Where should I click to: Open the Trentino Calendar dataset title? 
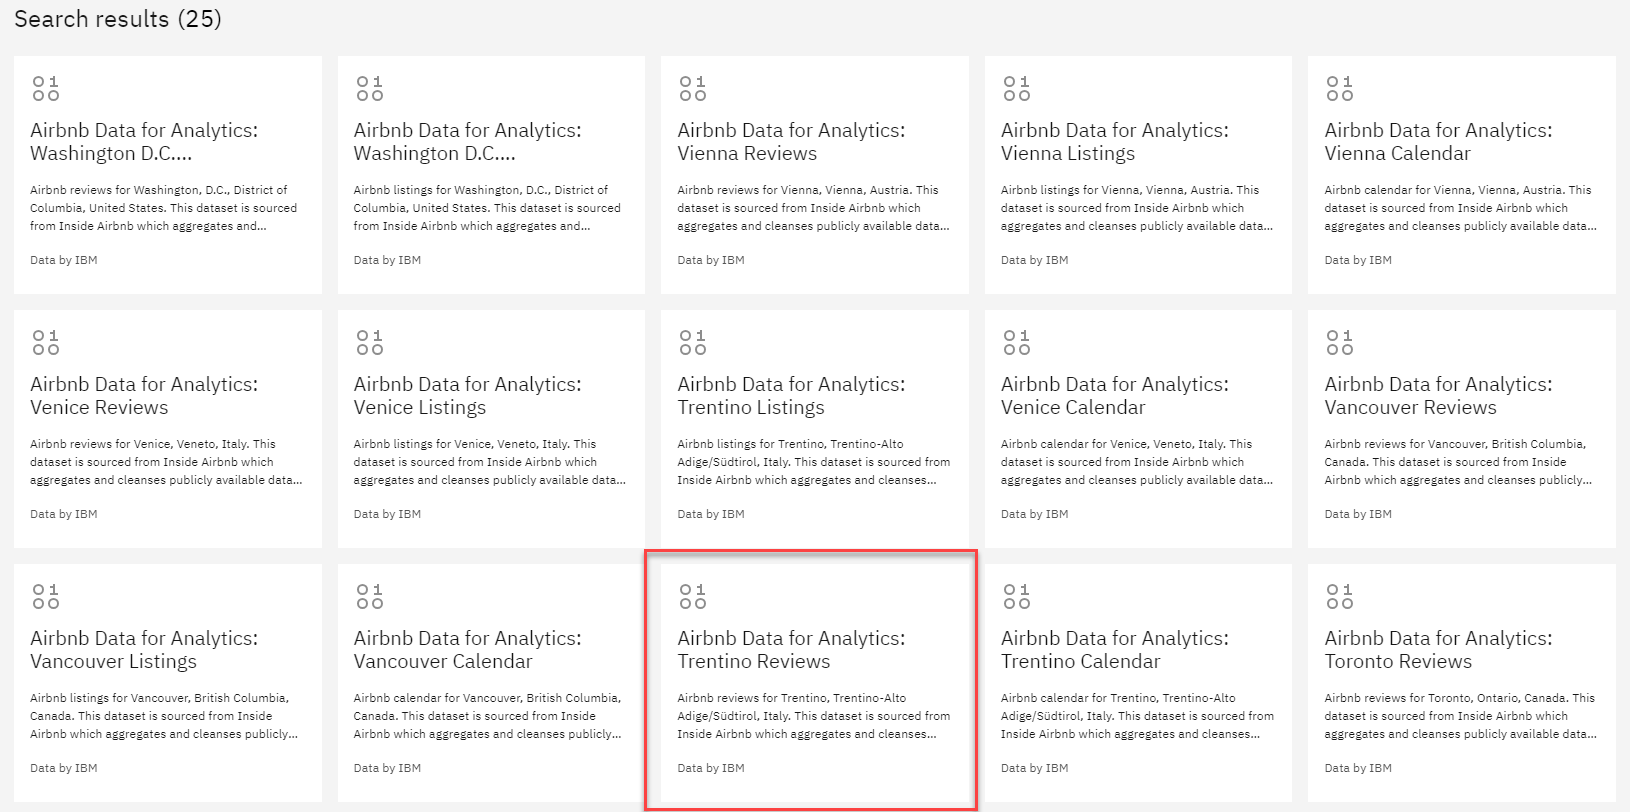[1114, 650]
